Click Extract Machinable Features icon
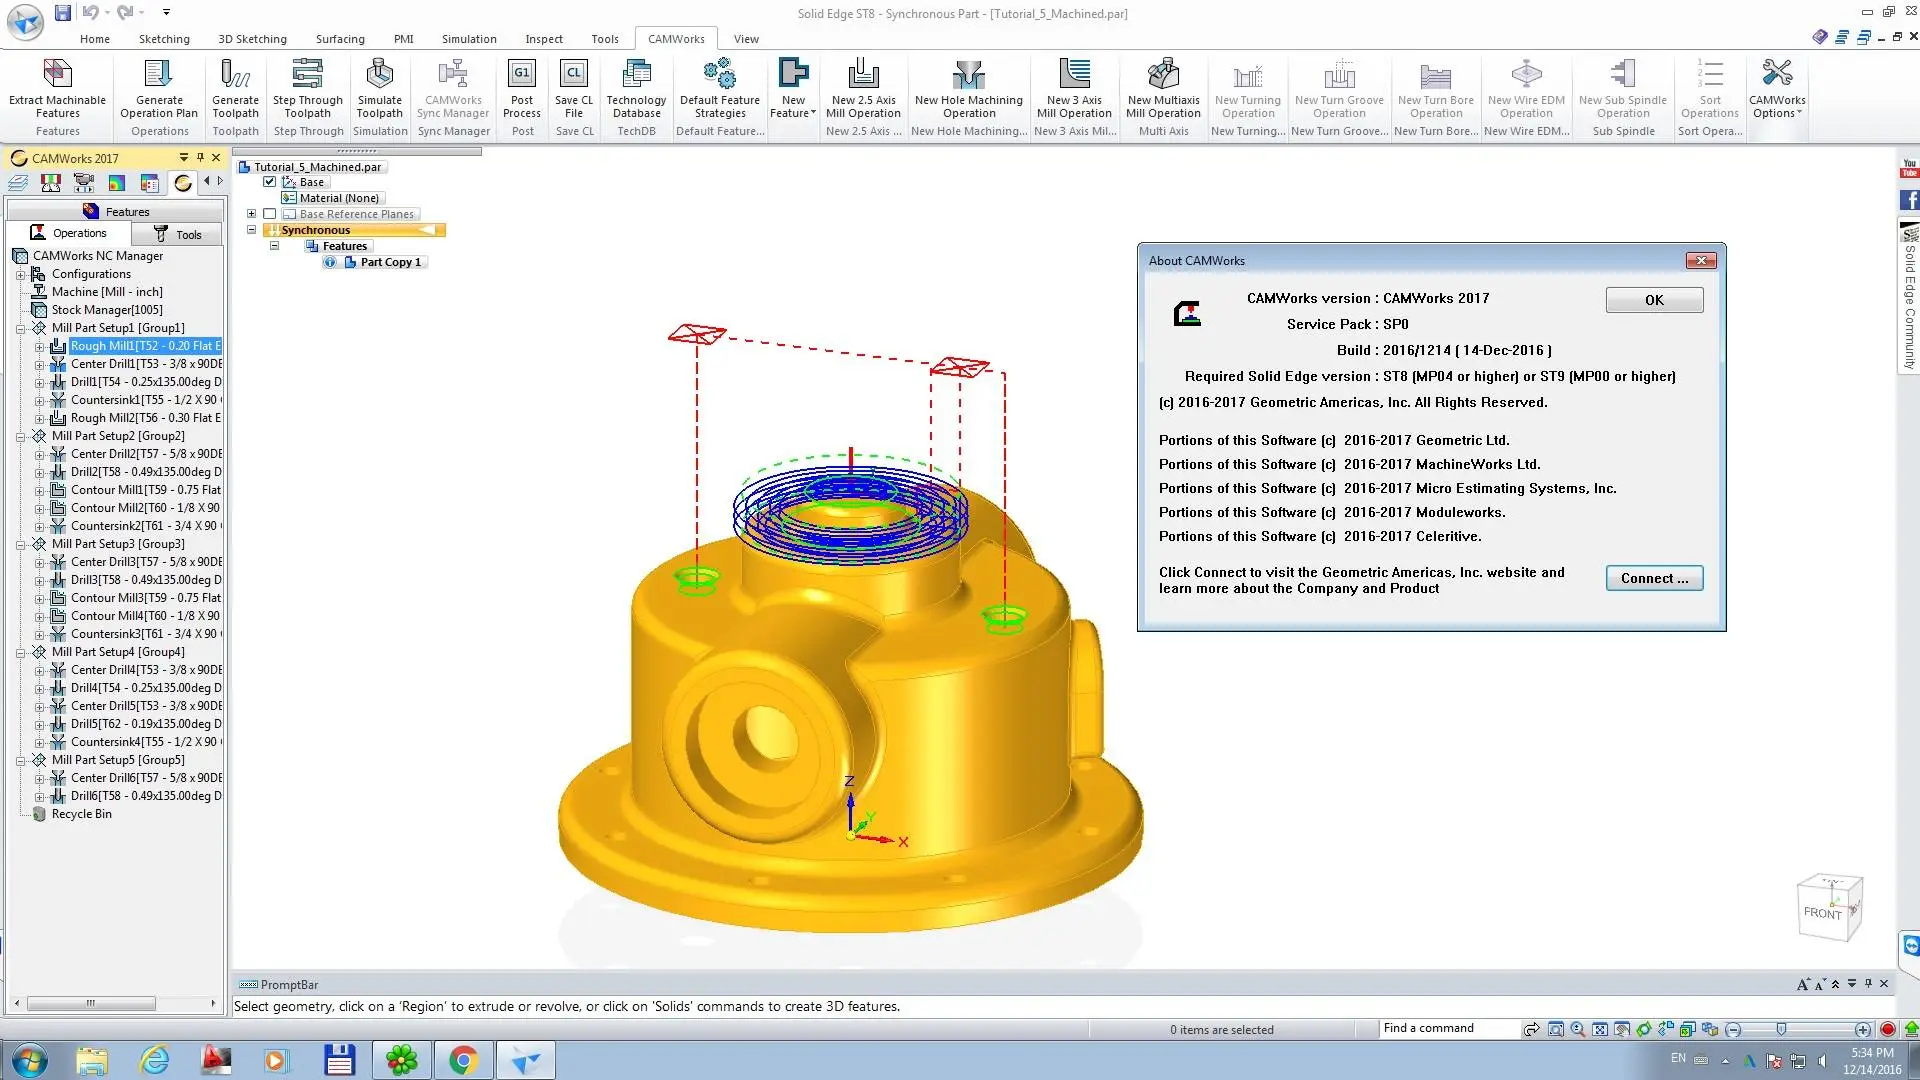This screenshot has height=1080, width=1920. (x=57, y=75)
